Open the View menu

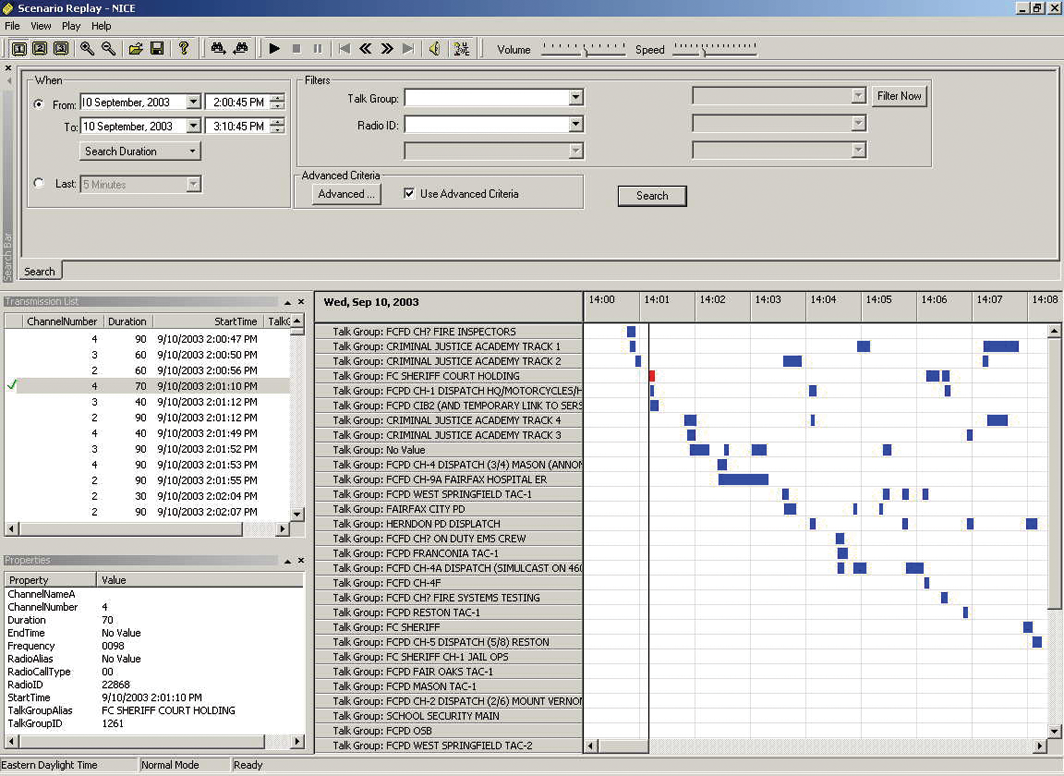point(41,26)
